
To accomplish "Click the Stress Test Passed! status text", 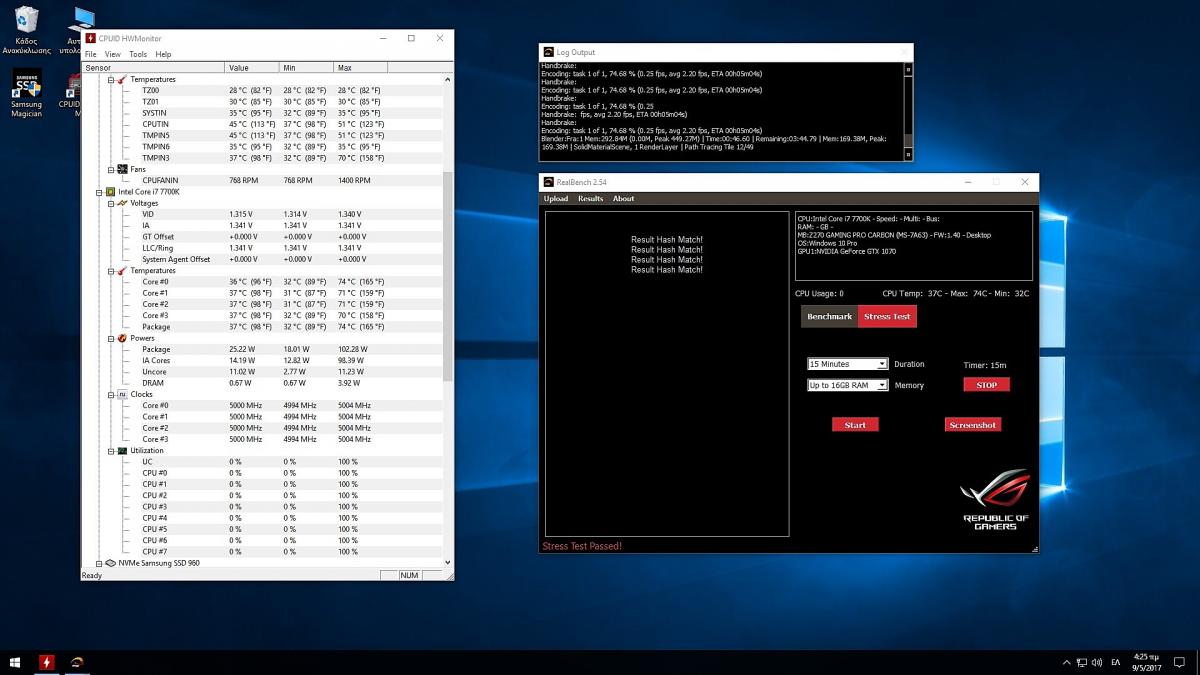I will (x=582, y=546).
